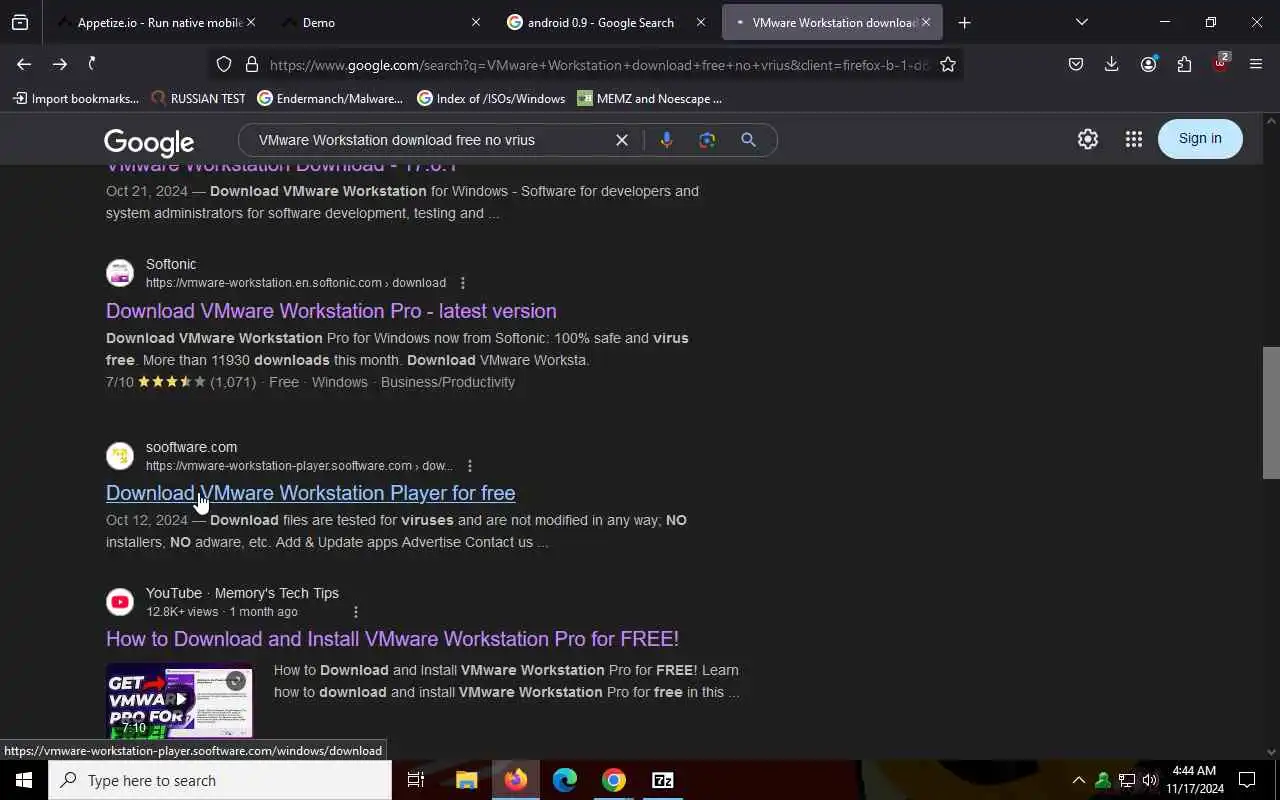Open the Firefox account icon
The height and width of the screenshot is (800, 1280).
point(1148,64)
